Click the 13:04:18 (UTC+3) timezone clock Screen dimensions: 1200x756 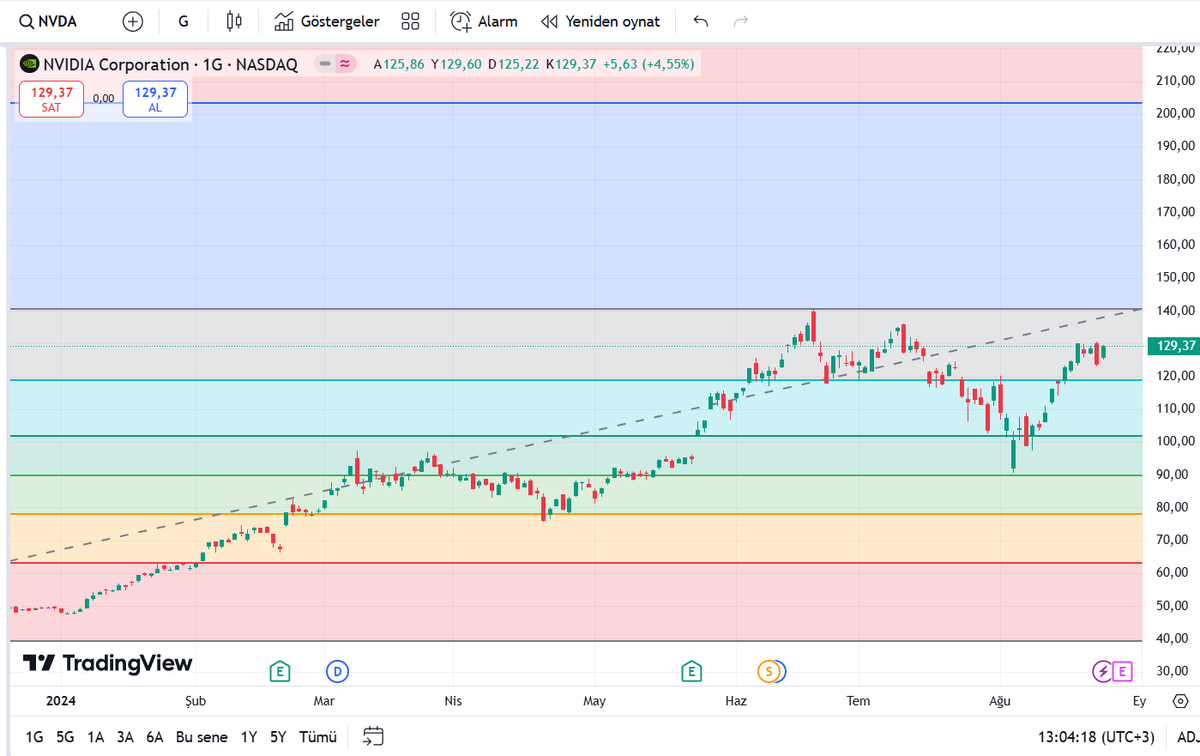1096,737
